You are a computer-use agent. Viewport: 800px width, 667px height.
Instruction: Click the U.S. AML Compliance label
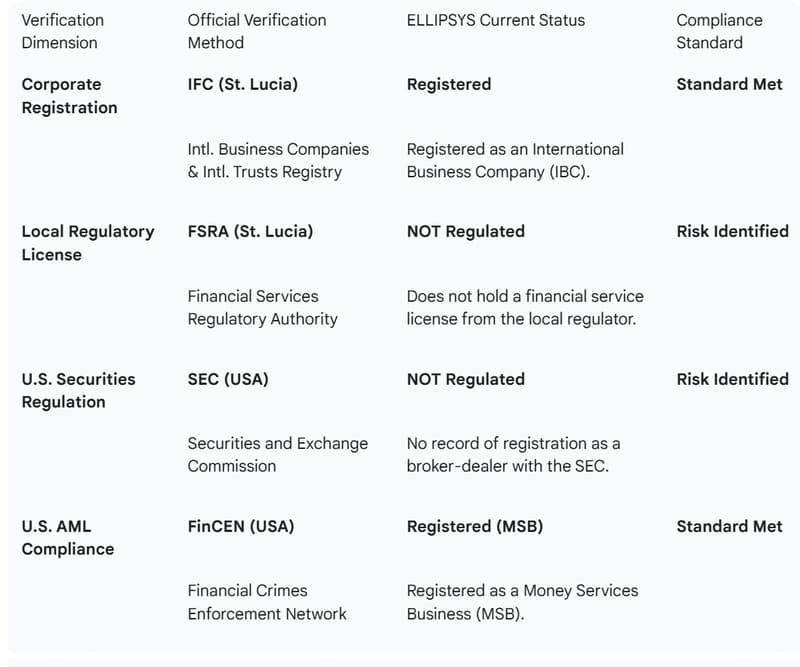point(67,537)
